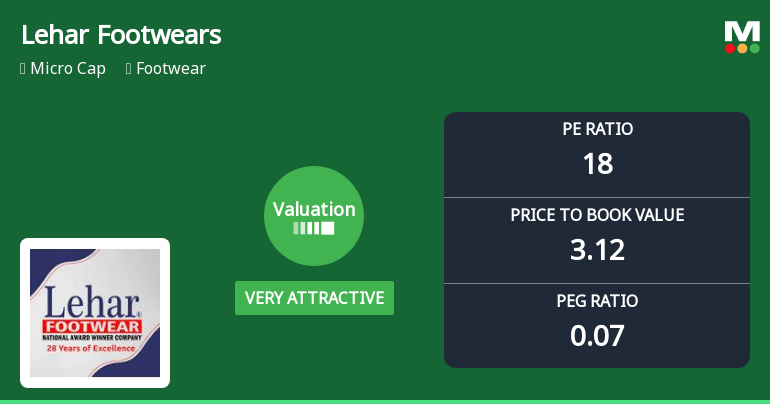Click the Very Attractive badge

coord(314,298)
